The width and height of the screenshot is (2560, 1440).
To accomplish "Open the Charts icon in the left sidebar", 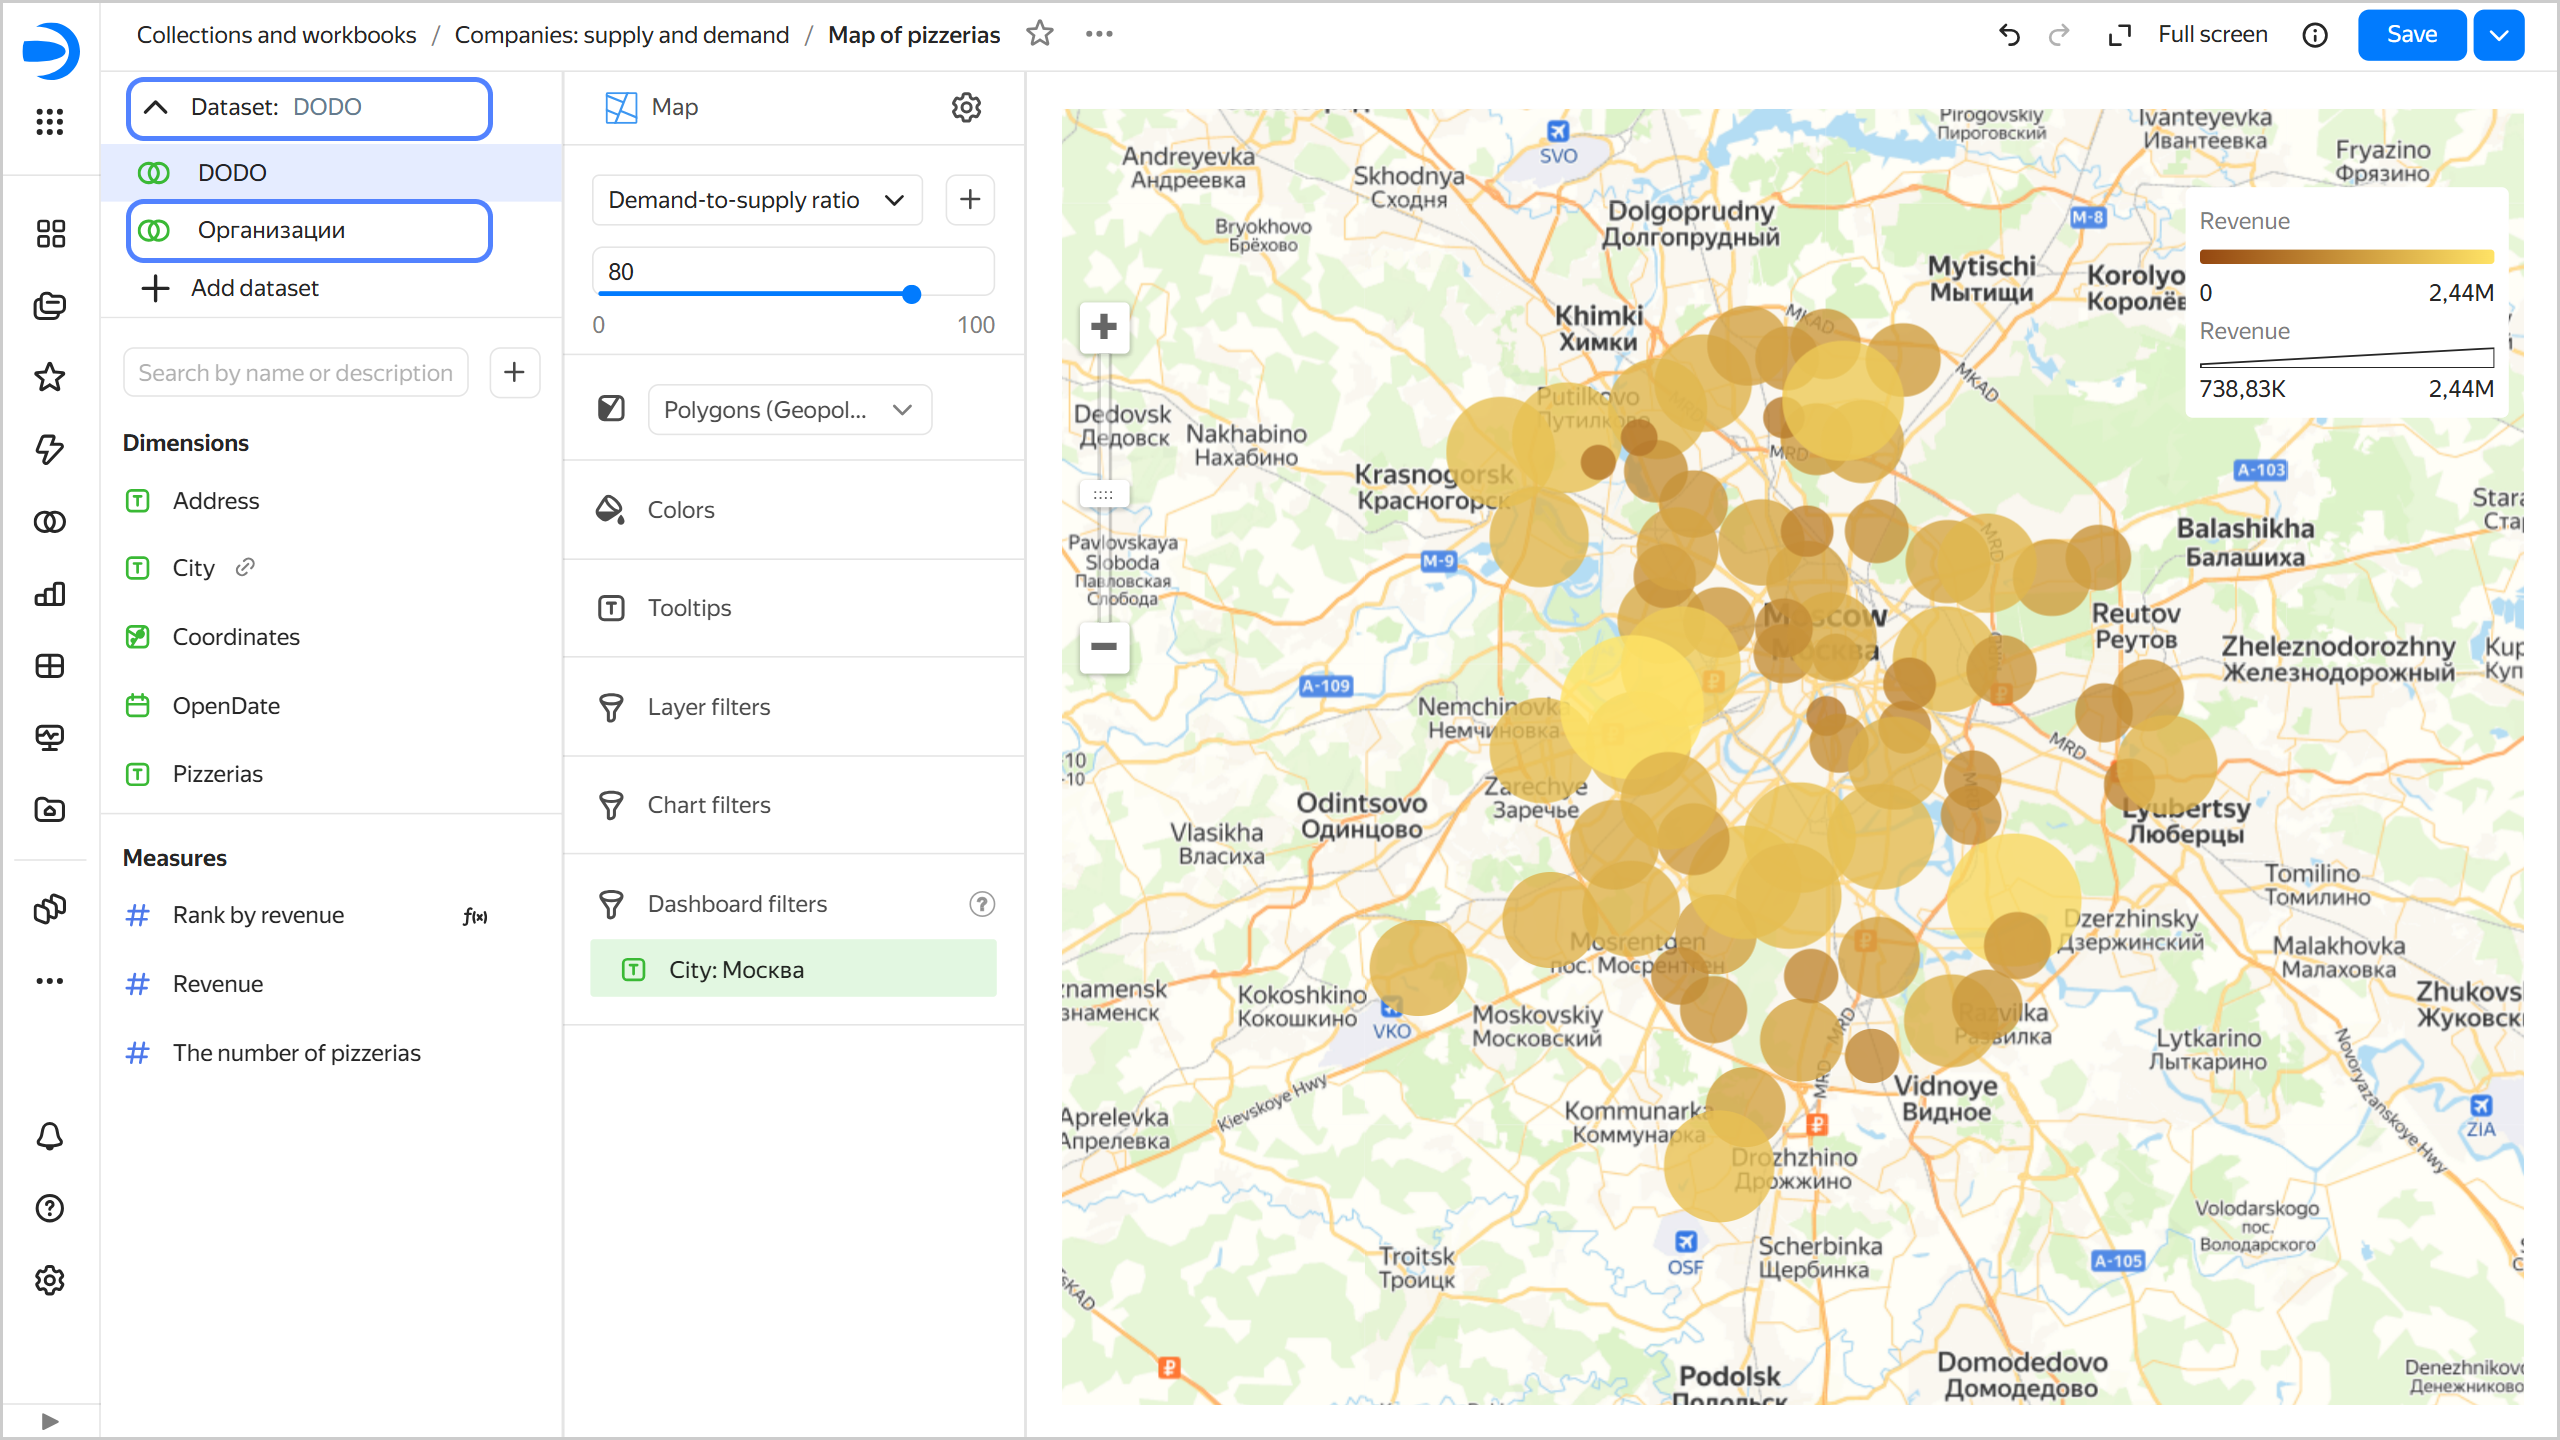I will point(49,593).
